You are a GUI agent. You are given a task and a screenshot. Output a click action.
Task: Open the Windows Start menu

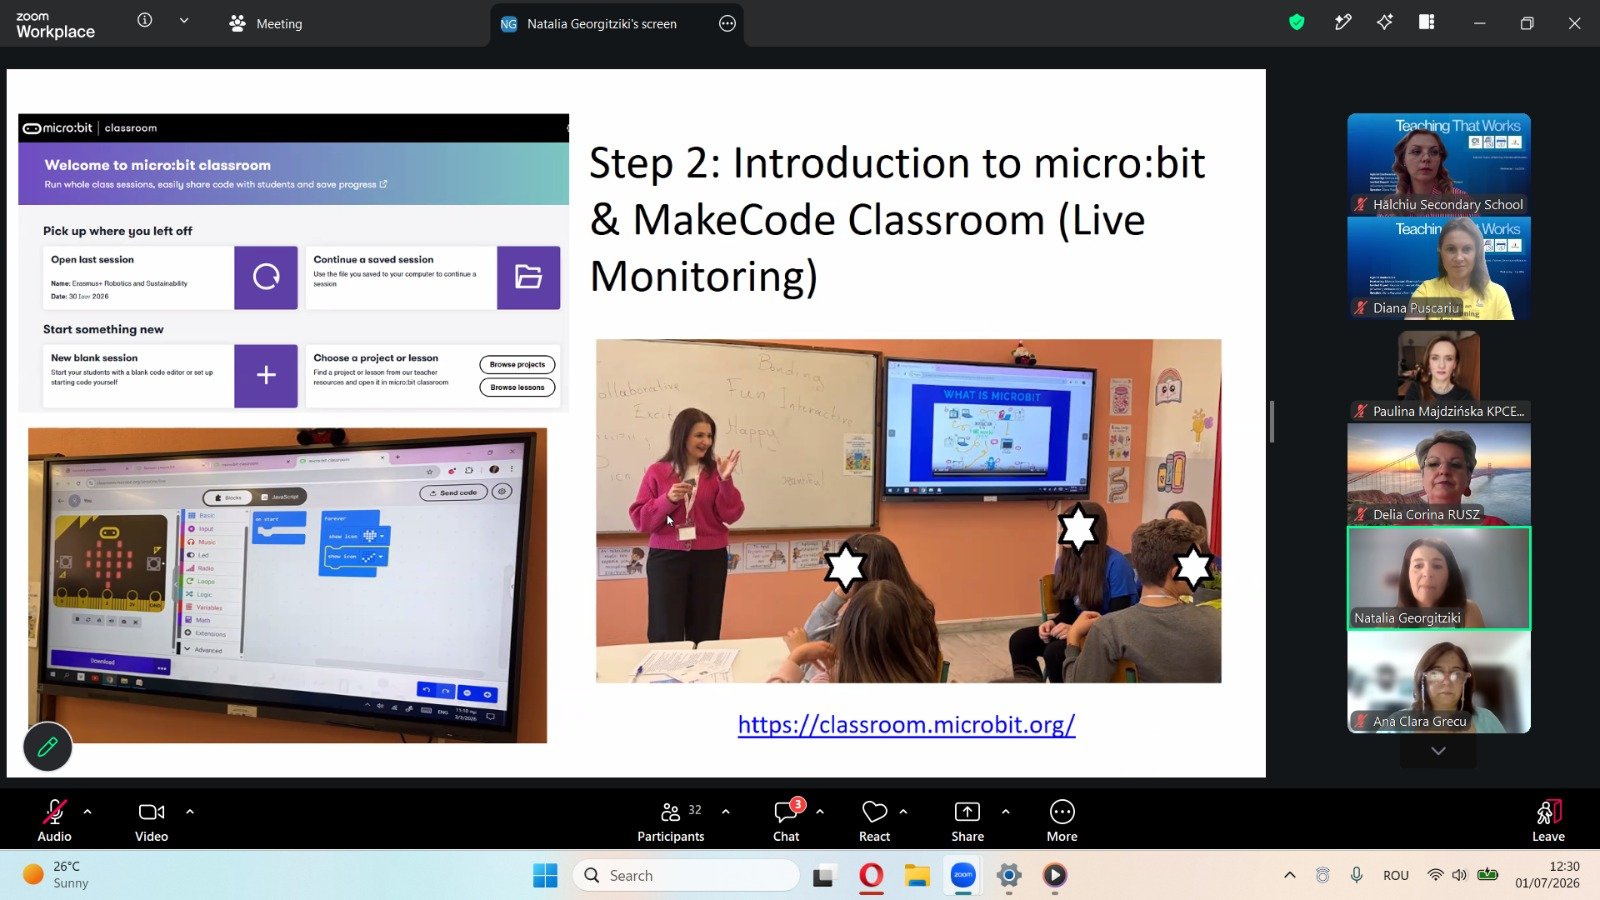545,876
